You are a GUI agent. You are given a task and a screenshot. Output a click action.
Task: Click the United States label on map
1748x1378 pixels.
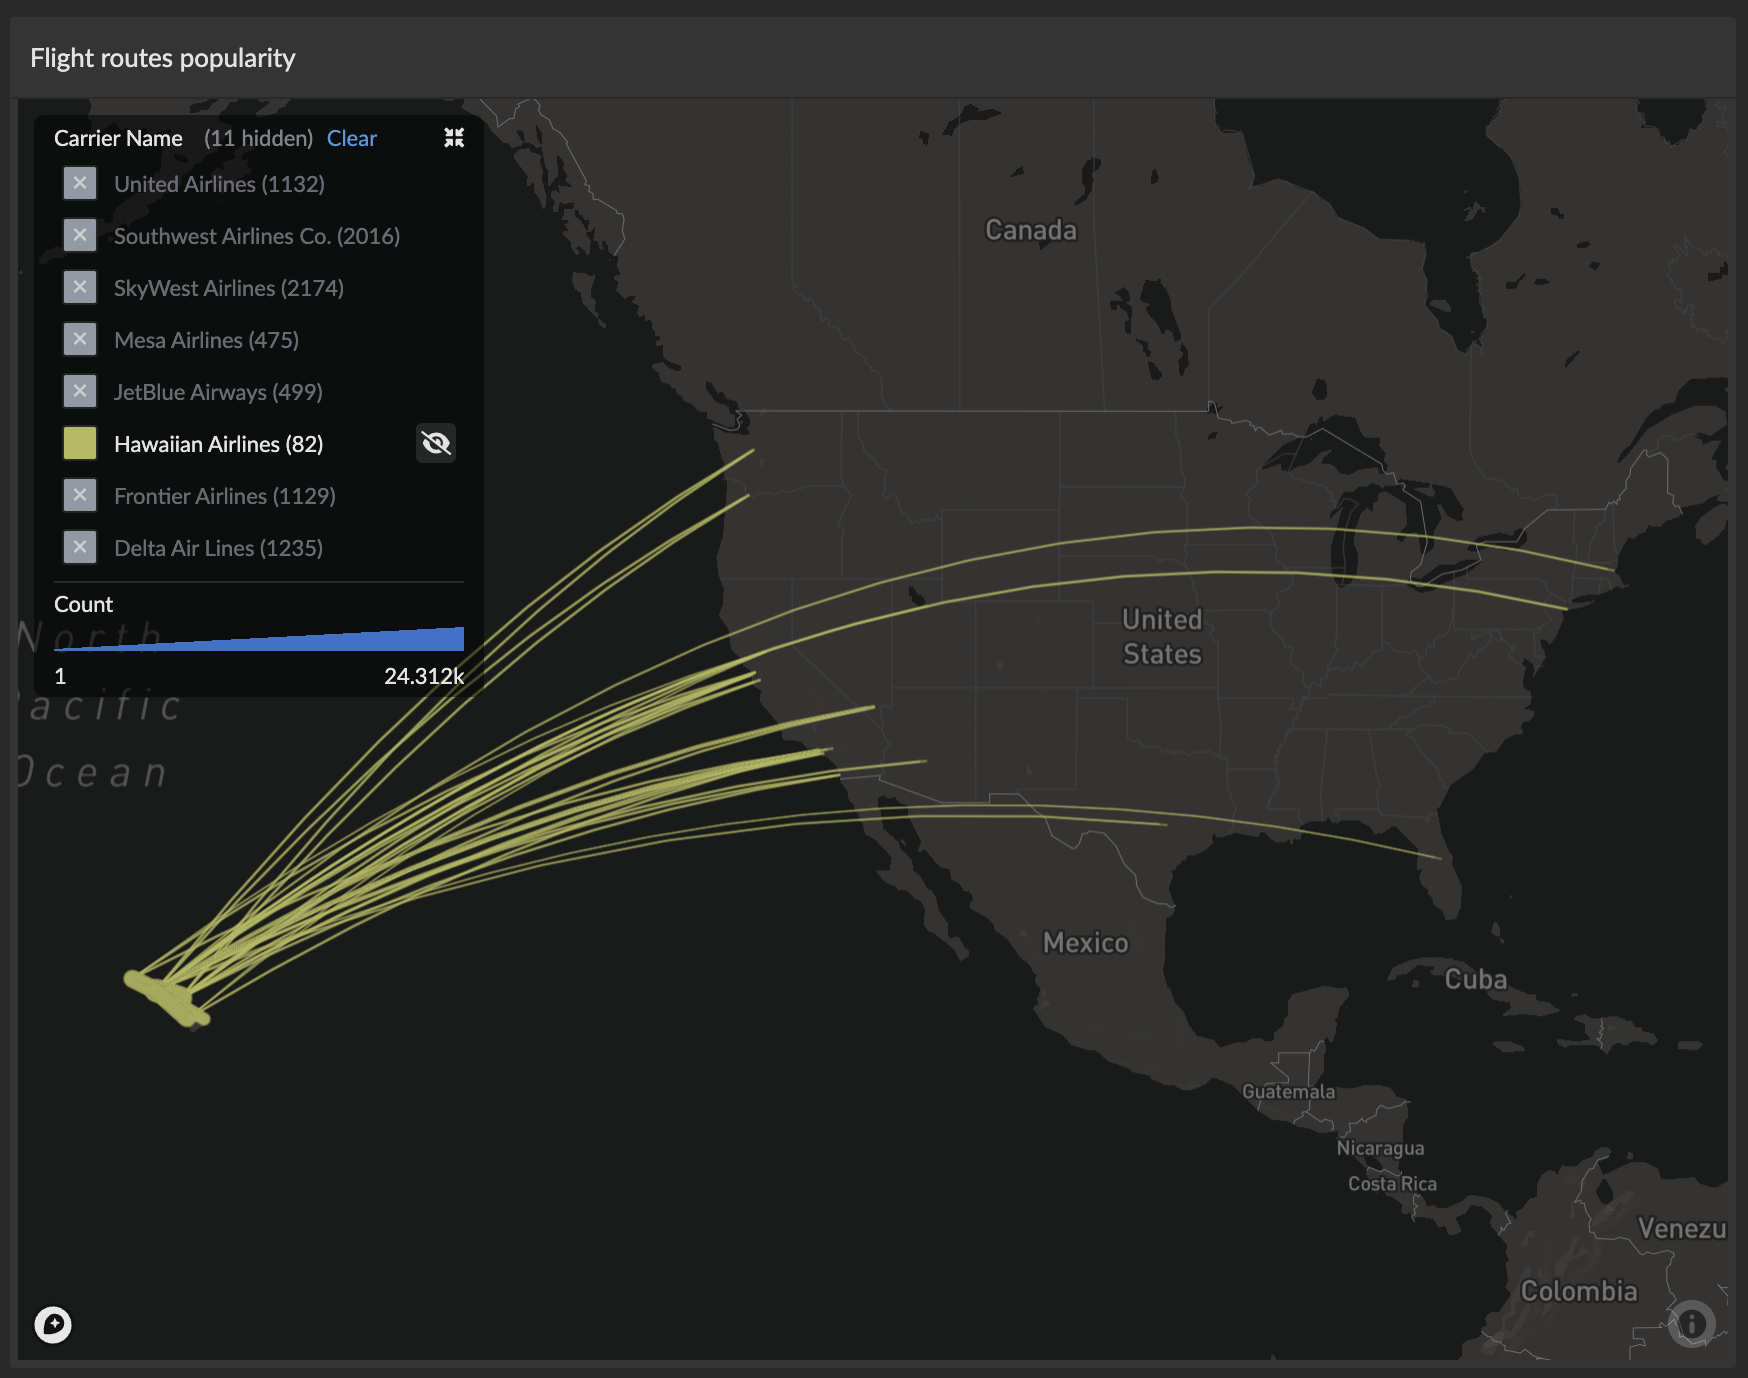(x=1161, y=637)
